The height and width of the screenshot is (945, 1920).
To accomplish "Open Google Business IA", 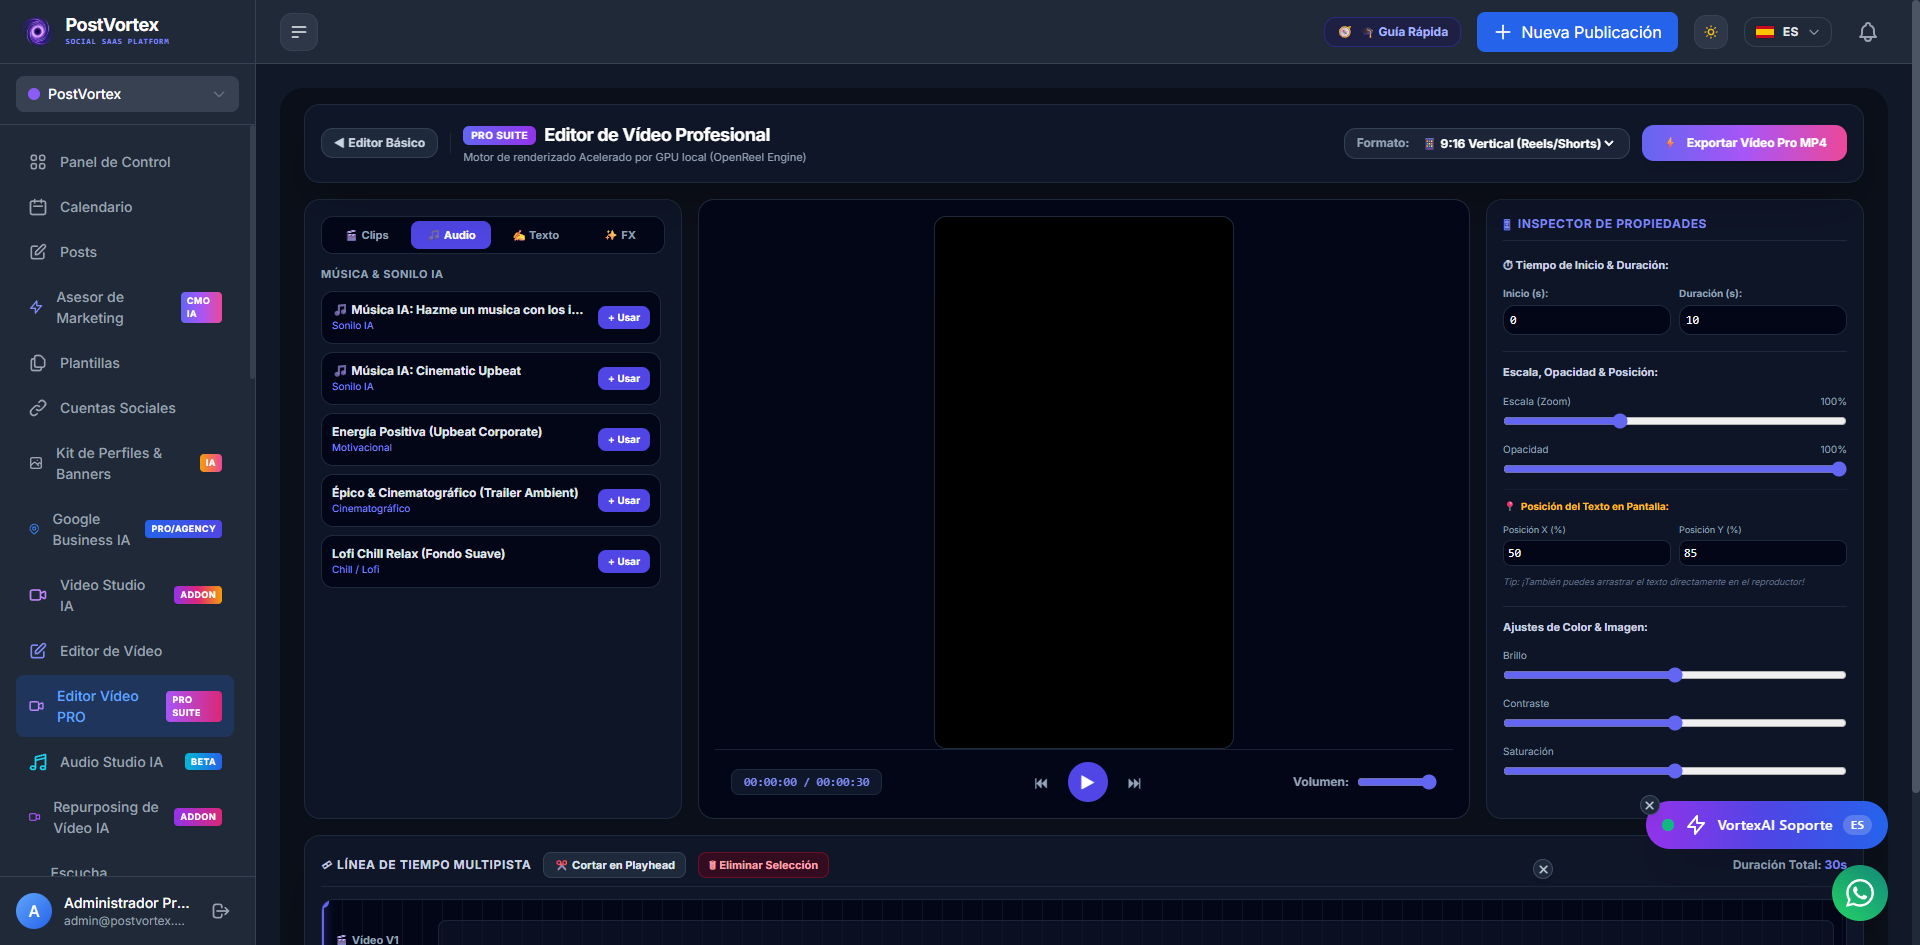I will coord(125,529).
